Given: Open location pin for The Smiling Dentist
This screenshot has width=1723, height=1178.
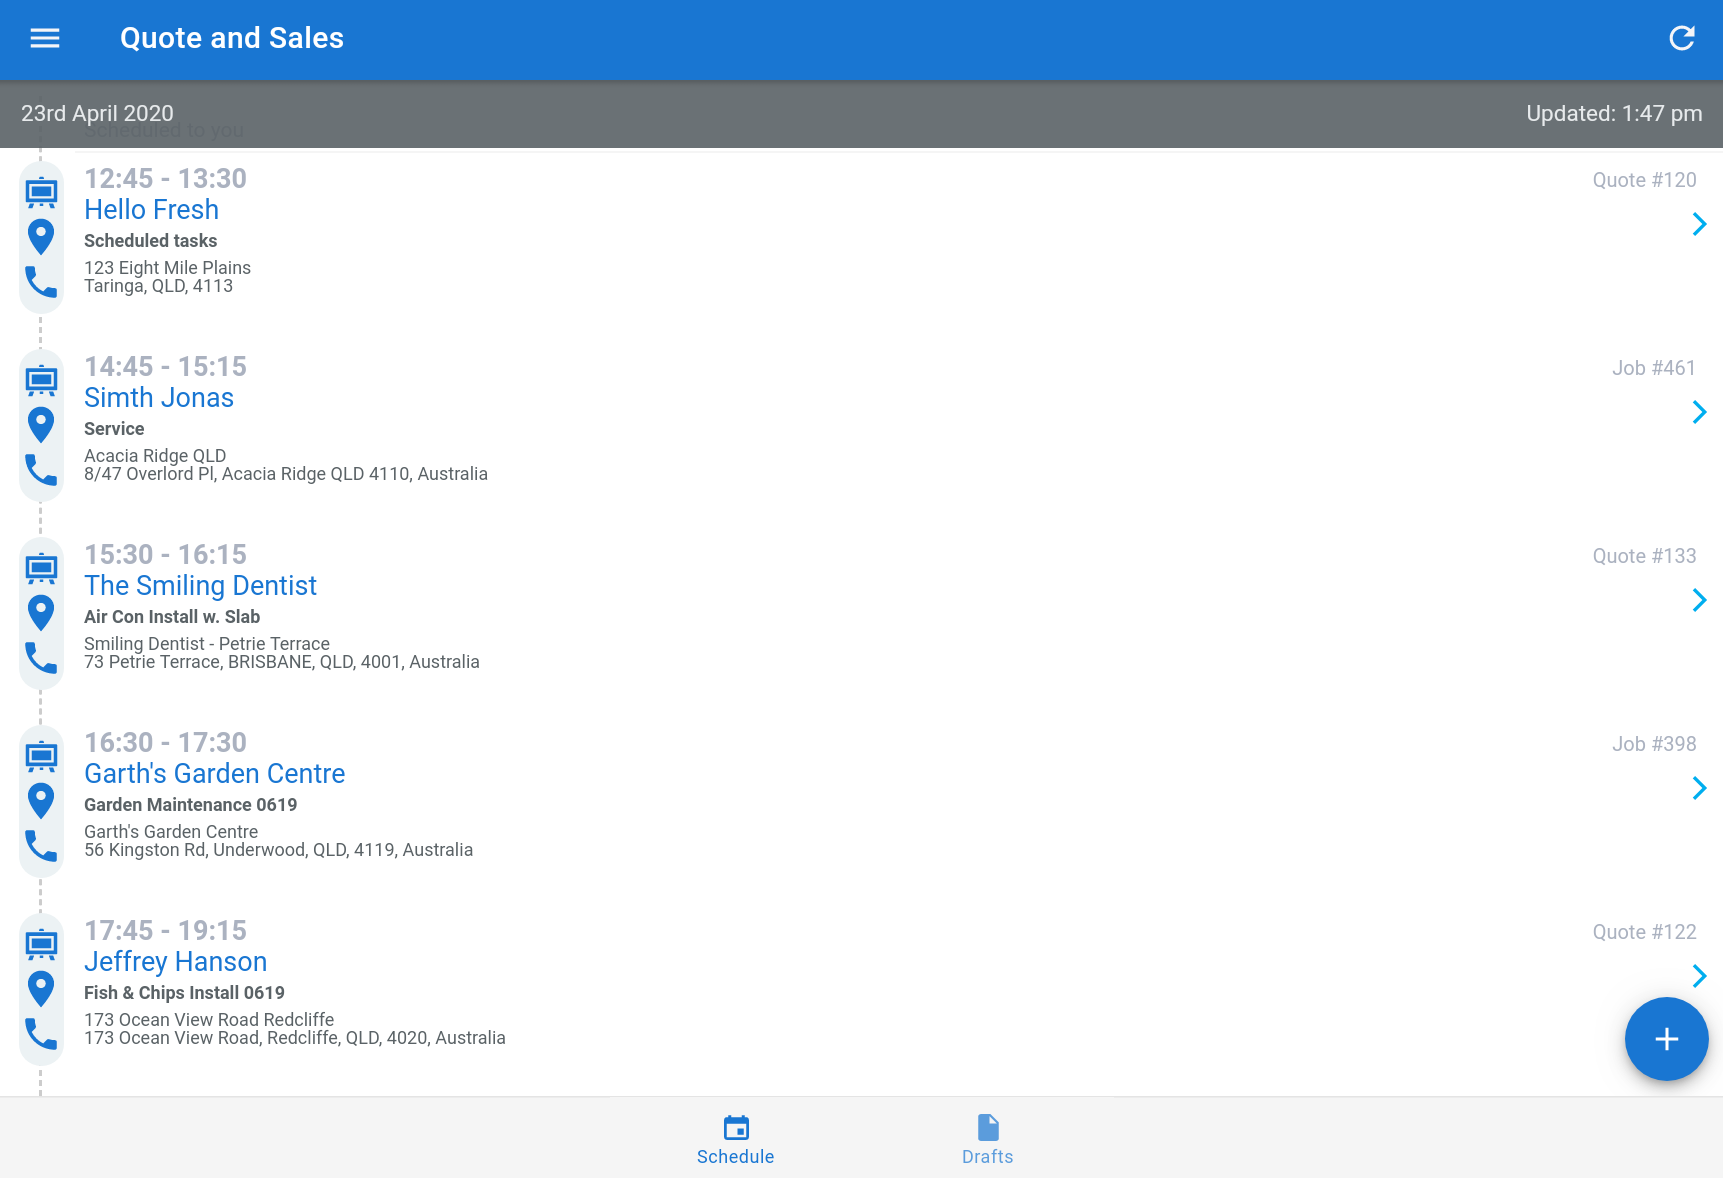Looking at the screenshot, I should click(x=41, y=612).
